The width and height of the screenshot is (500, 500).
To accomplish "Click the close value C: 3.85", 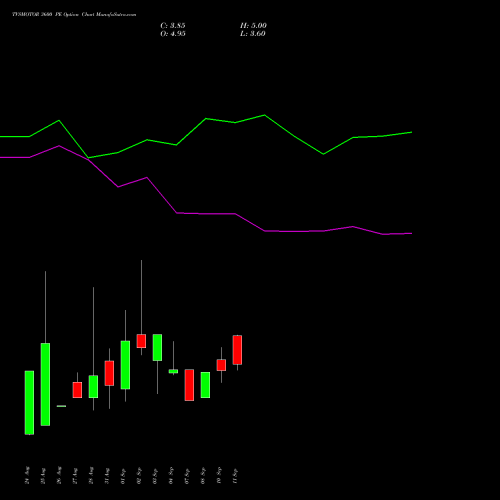I will [173, 26].
